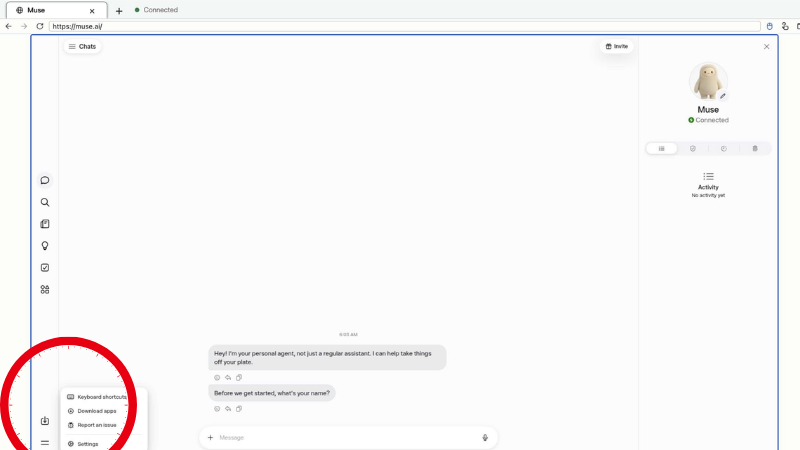
Task: Click the 'Hey! I'm your personal agent' message bubble
Action: (x=327, y=358)
